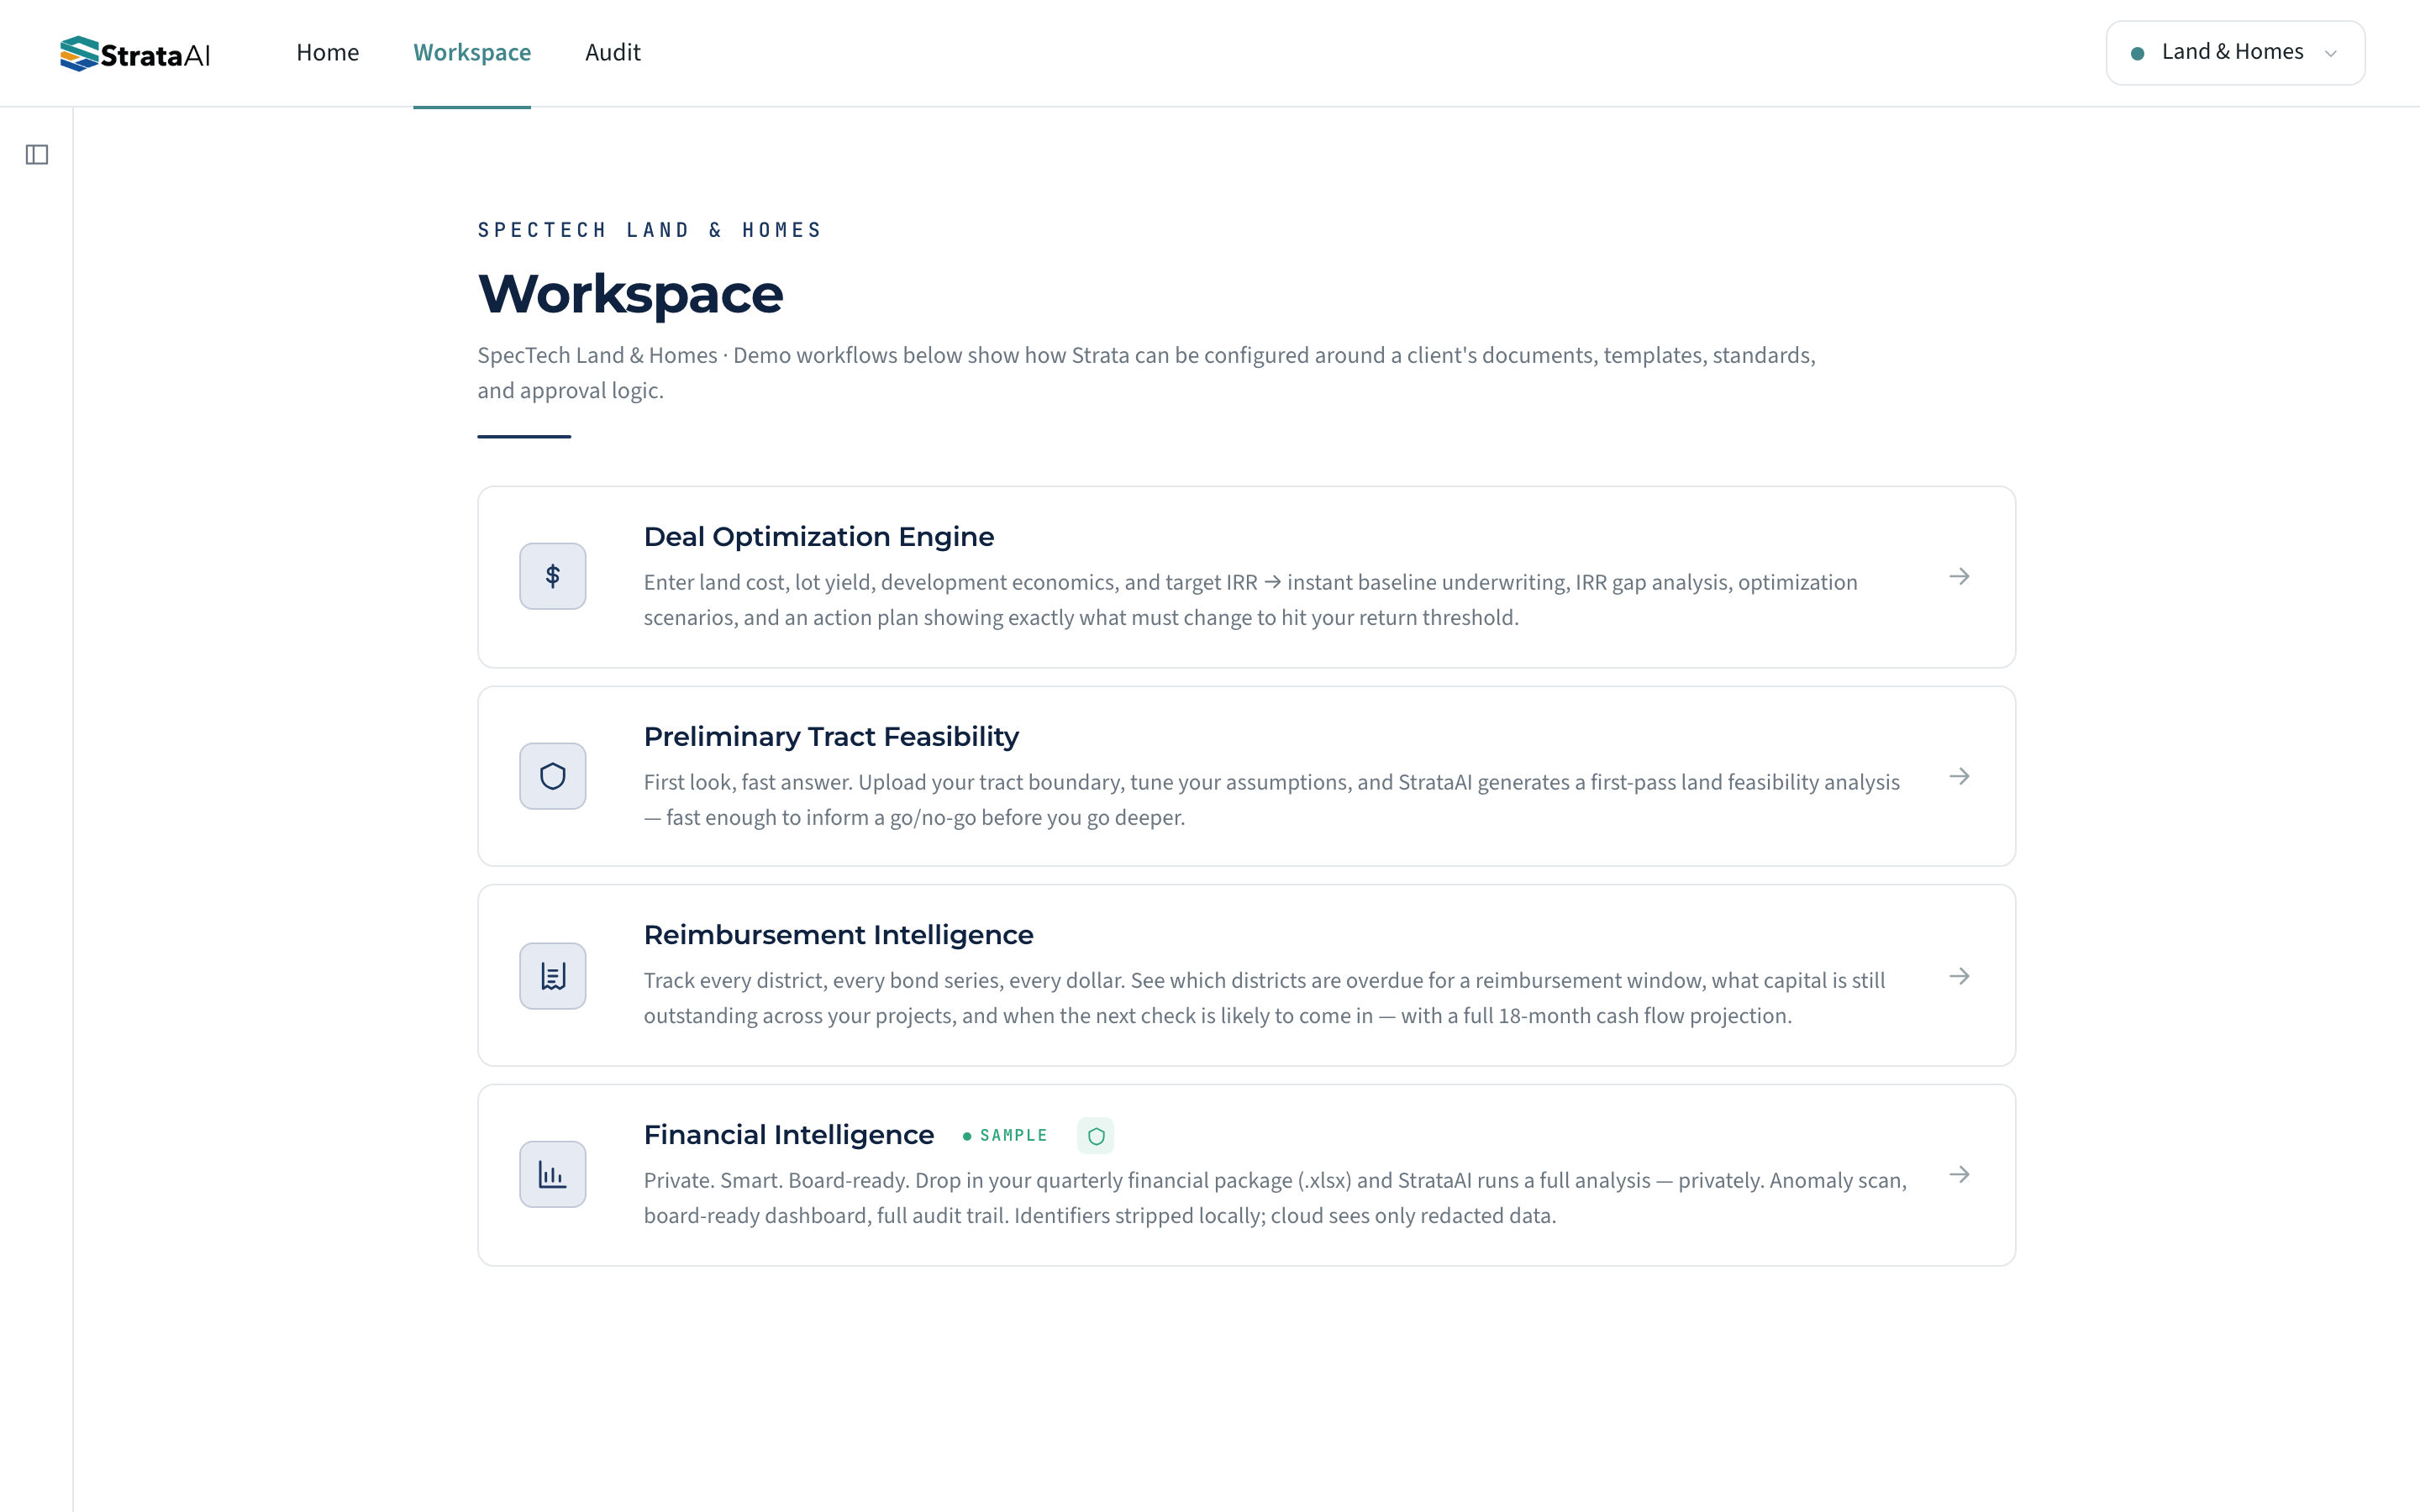Viewport: 2420px width, 1512px height.
Task: Click the green status dot in Land & Homes selector
Action: pos(2137,53)
